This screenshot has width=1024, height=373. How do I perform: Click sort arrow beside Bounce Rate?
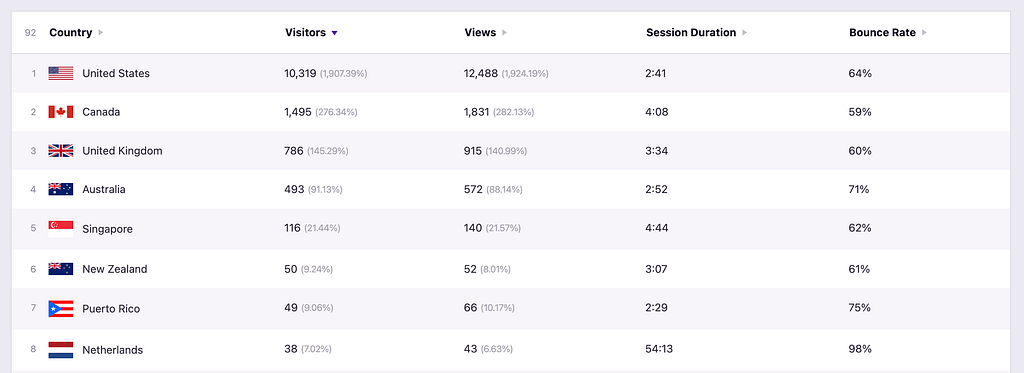click(x=924, y=33)
